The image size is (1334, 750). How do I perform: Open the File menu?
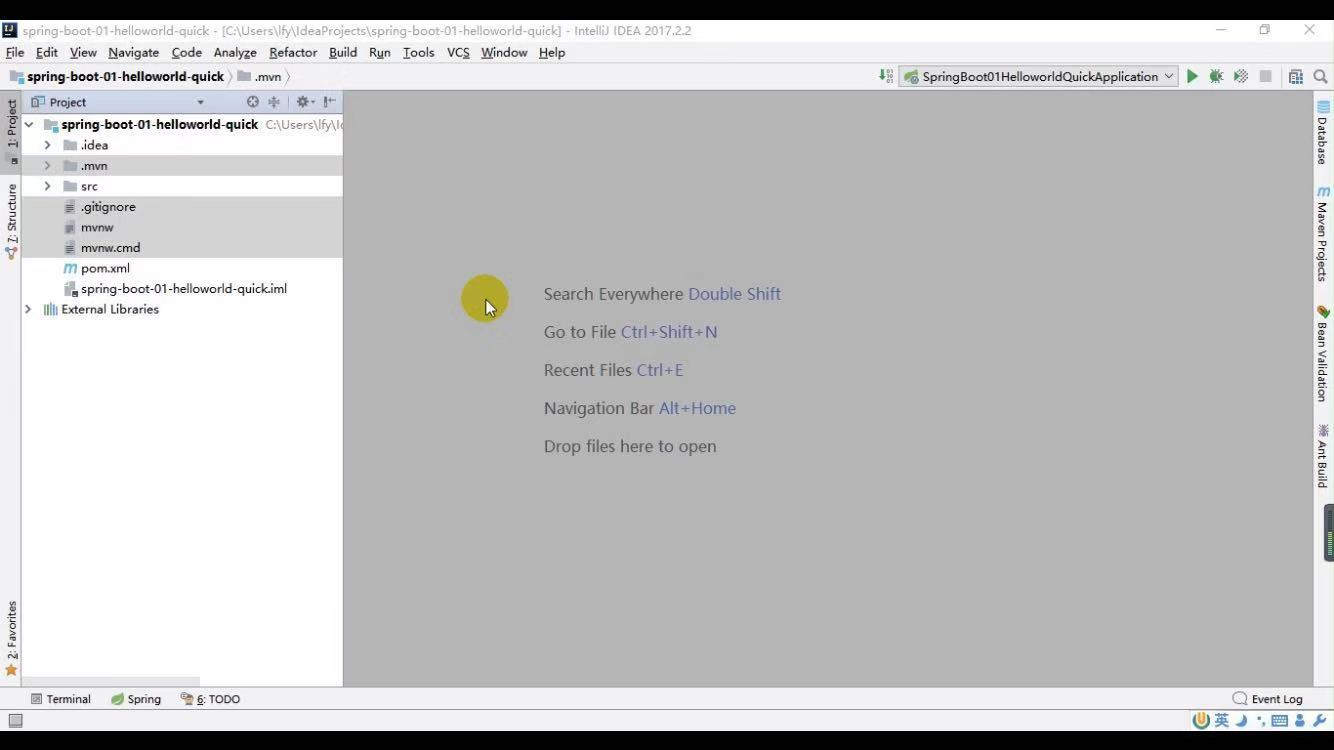point(15,52)
